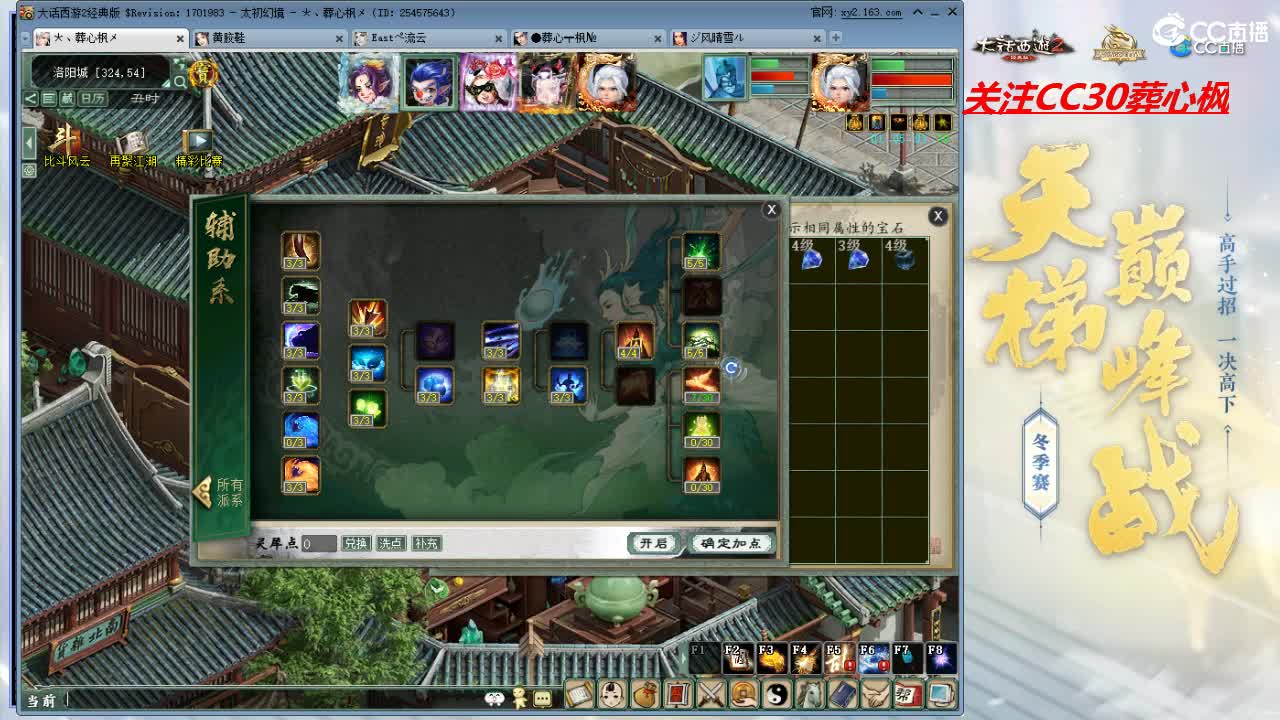Collapse the top-left menu with < button

tap(31, 98)
